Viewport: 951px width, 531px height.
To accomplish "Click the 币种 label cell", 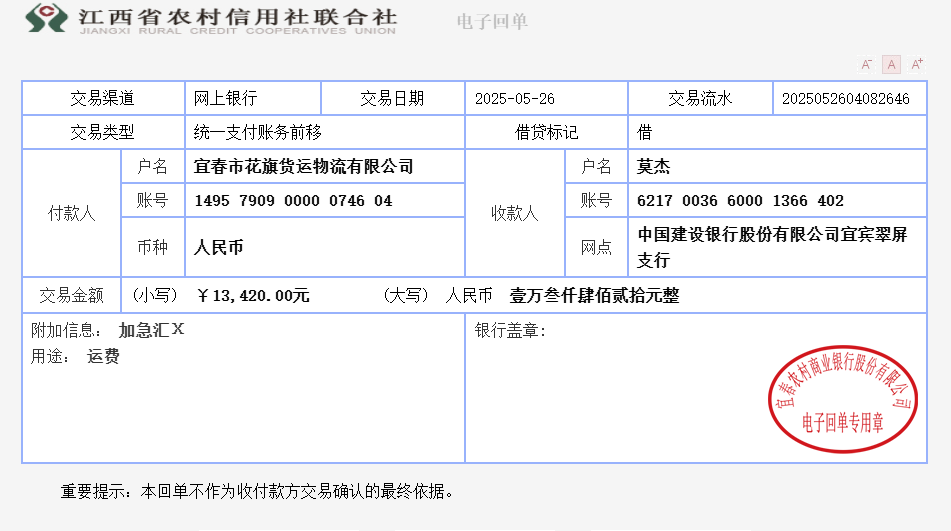I will tap(153, 247).
